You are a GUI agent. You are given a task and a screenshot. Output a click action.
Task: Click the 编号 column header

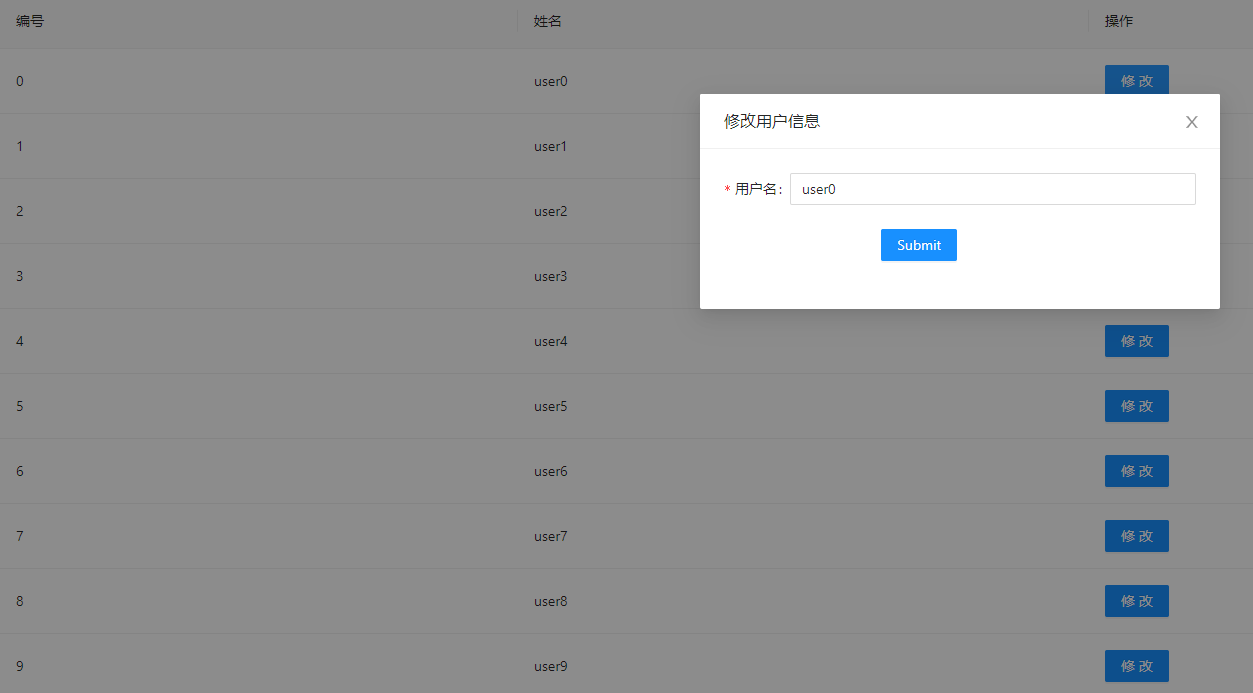29,21
